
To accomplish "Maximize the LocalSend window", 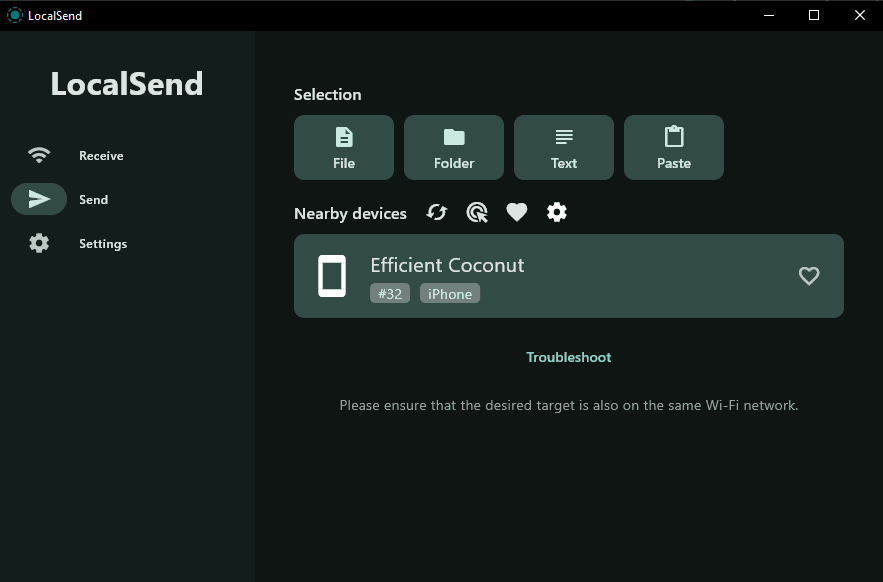I will click(x=814, y=15).
